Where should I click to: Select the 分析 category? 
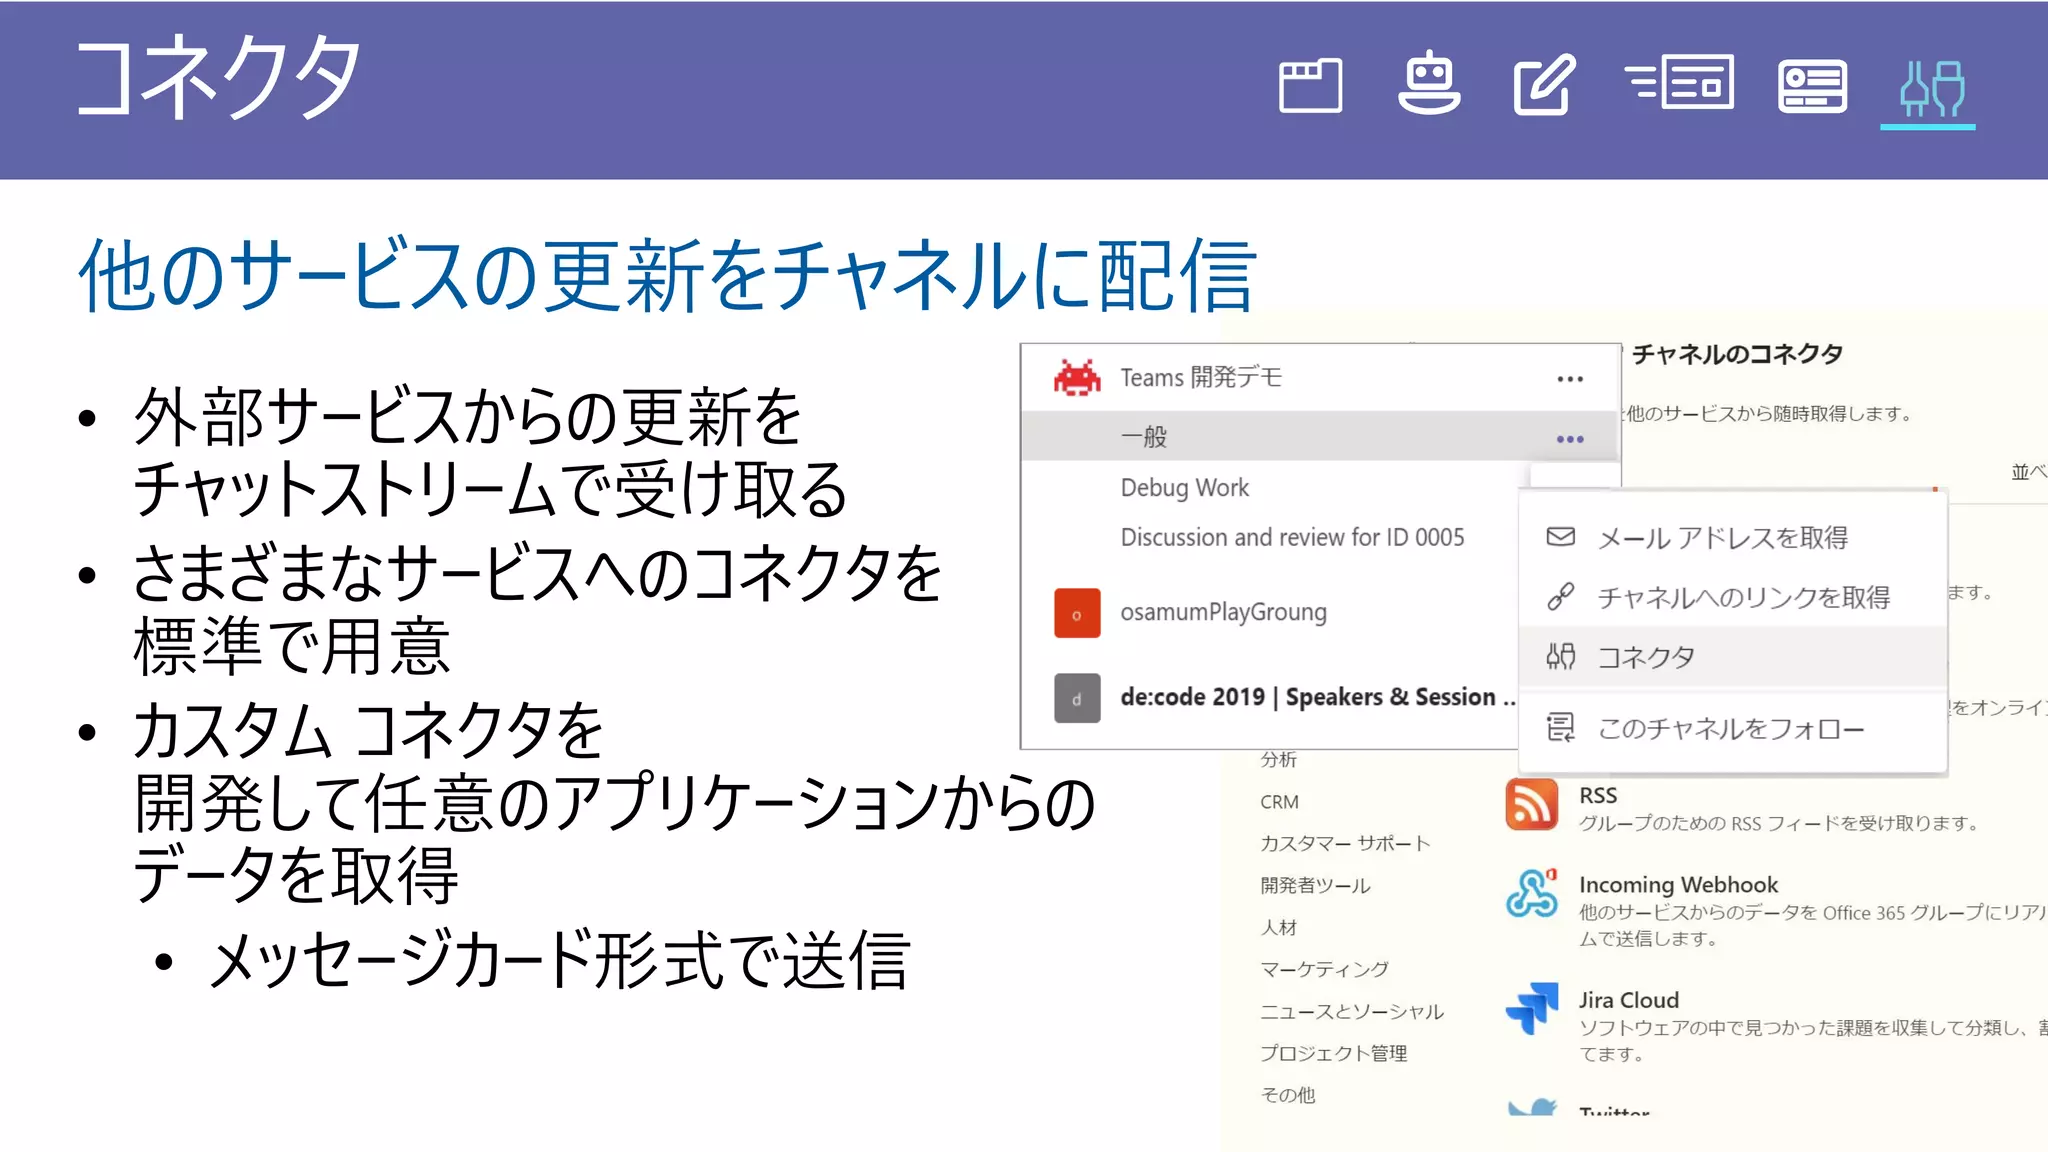1278,760
